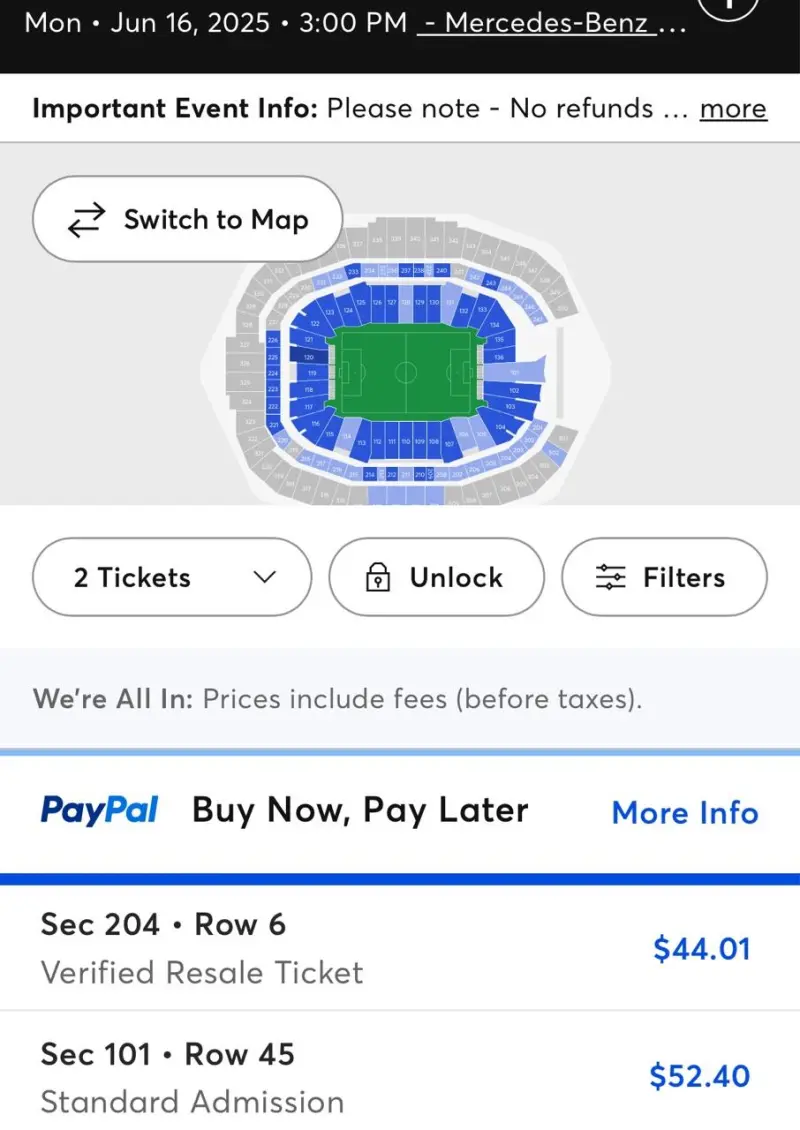Select the Sec 204 Row 6 listing

[400, 948]
